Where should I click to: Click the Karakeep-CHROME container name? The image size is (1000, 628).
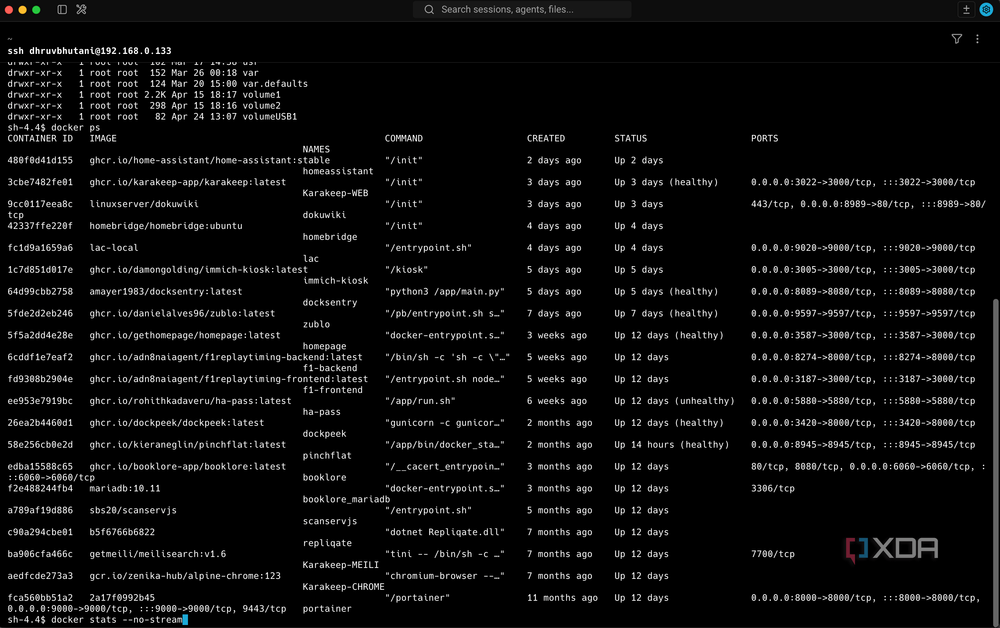pyautogui.click(x=343, y=587)
